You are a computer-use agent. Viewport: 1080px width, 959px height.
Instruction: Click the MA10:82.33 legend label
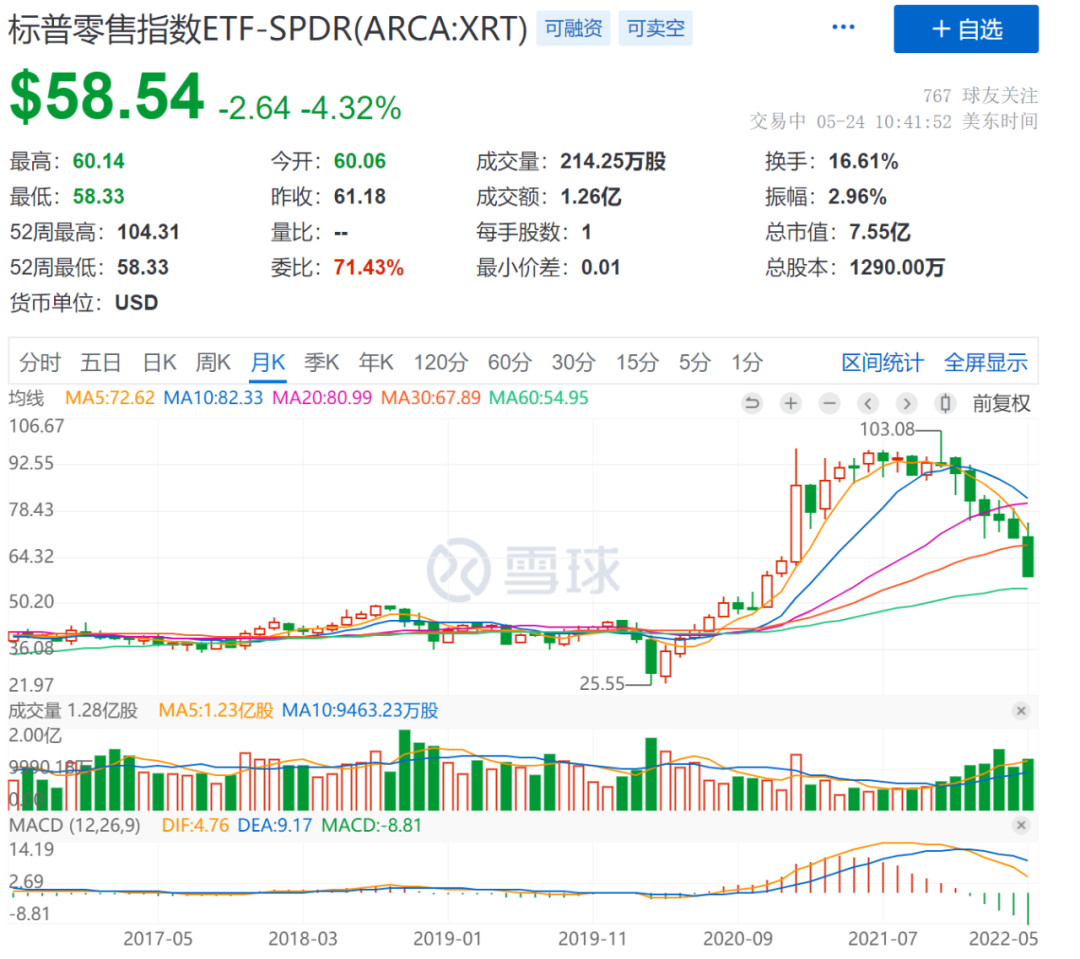pos(214,398)
